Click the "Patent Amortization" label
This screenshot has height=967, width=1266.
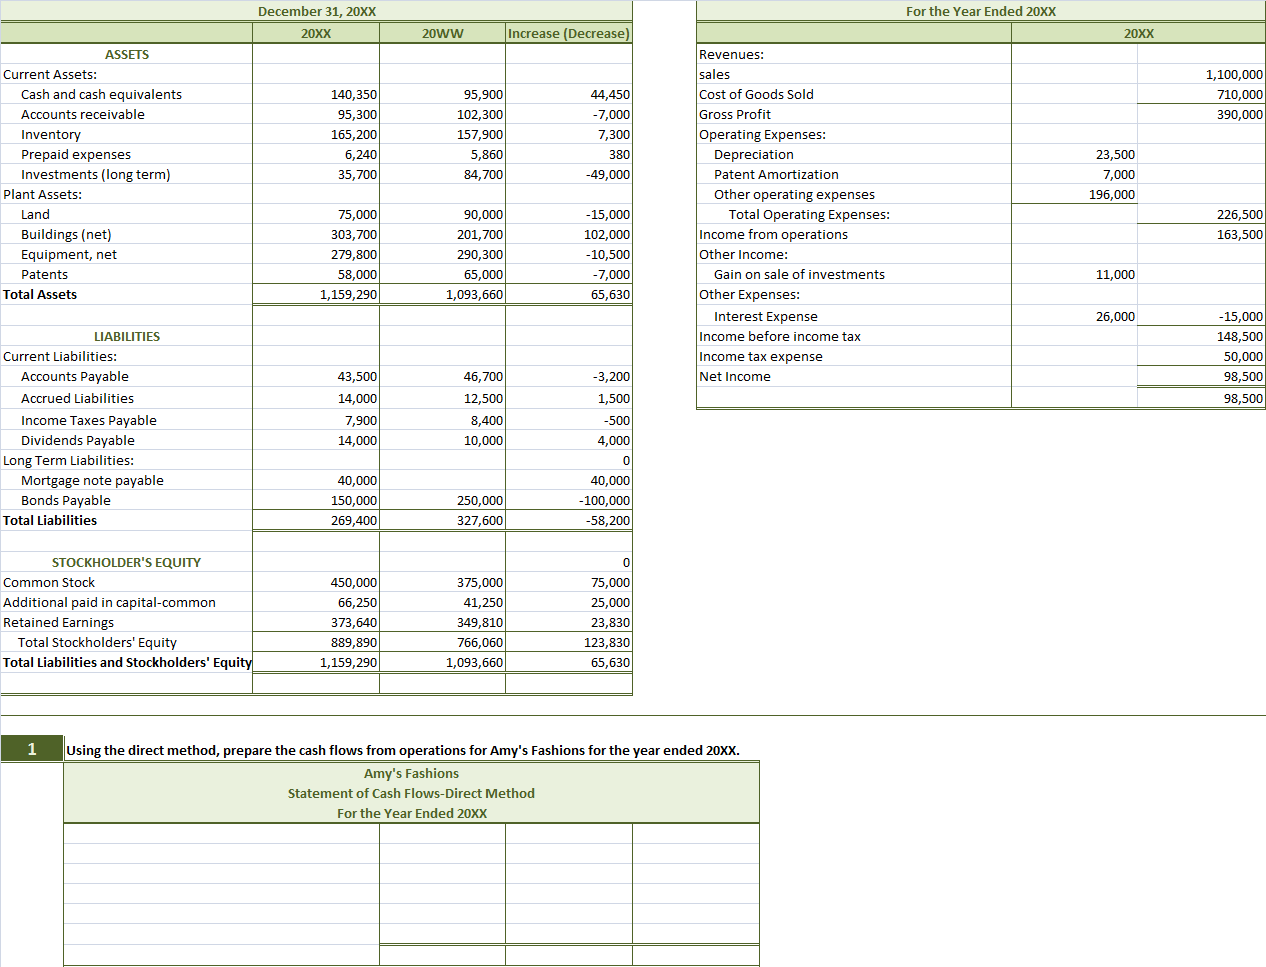pyautogui.click(x=776, y=174)
